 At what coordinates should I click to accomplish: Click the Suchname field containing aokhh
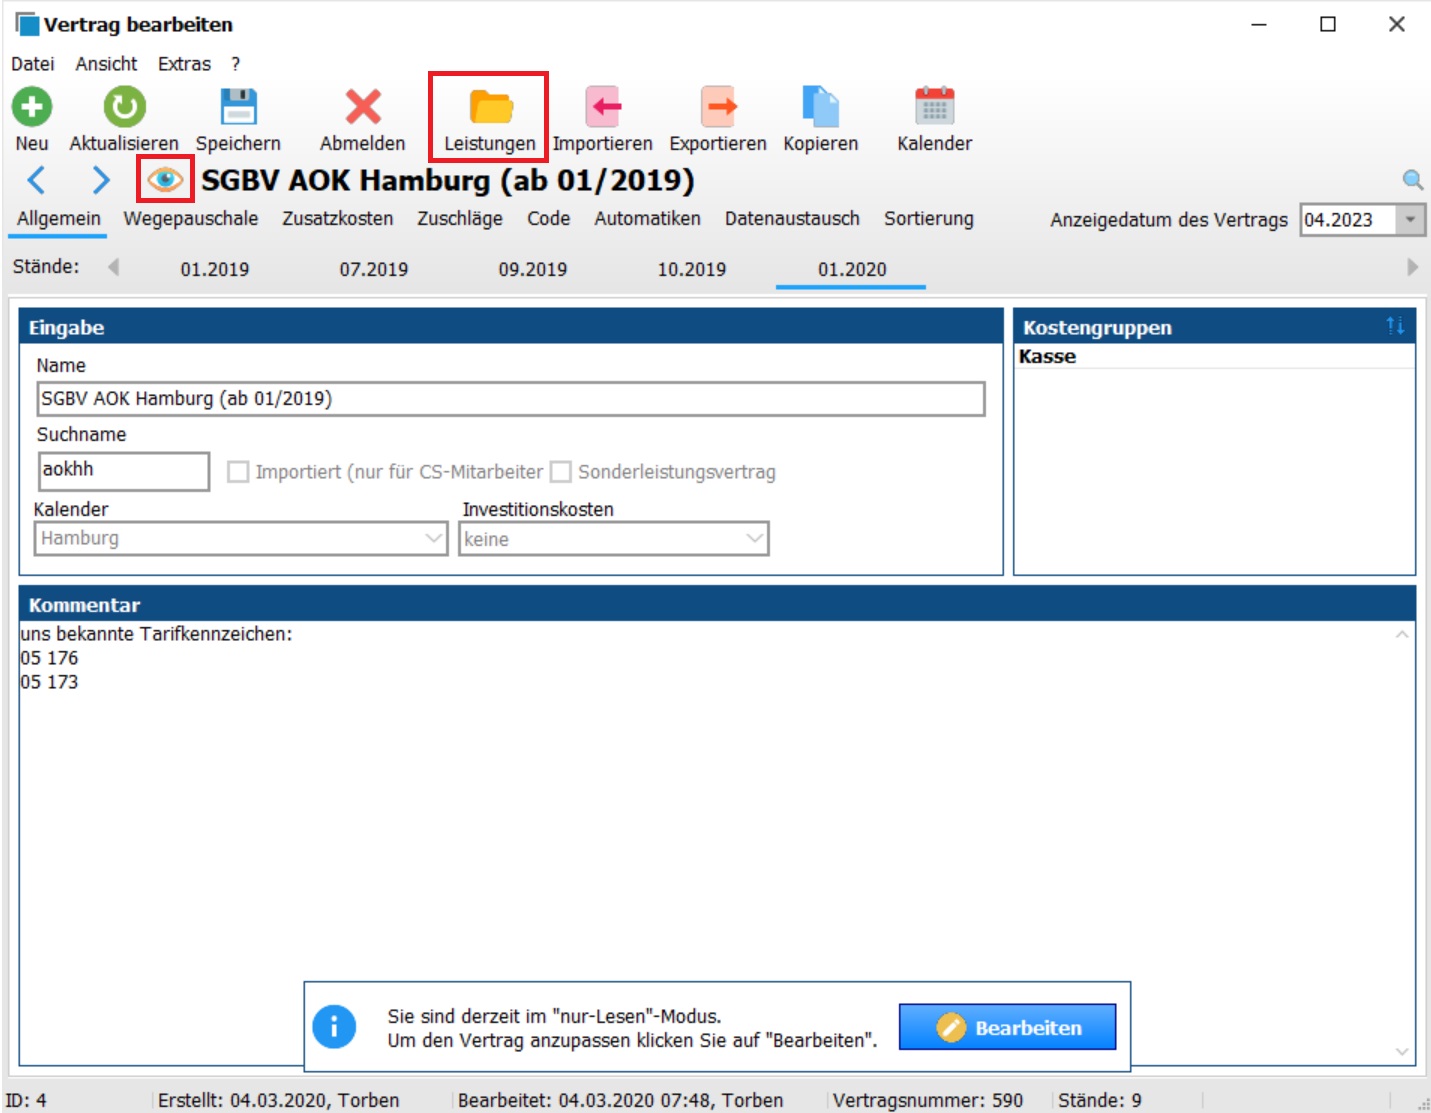click(124, 470)
